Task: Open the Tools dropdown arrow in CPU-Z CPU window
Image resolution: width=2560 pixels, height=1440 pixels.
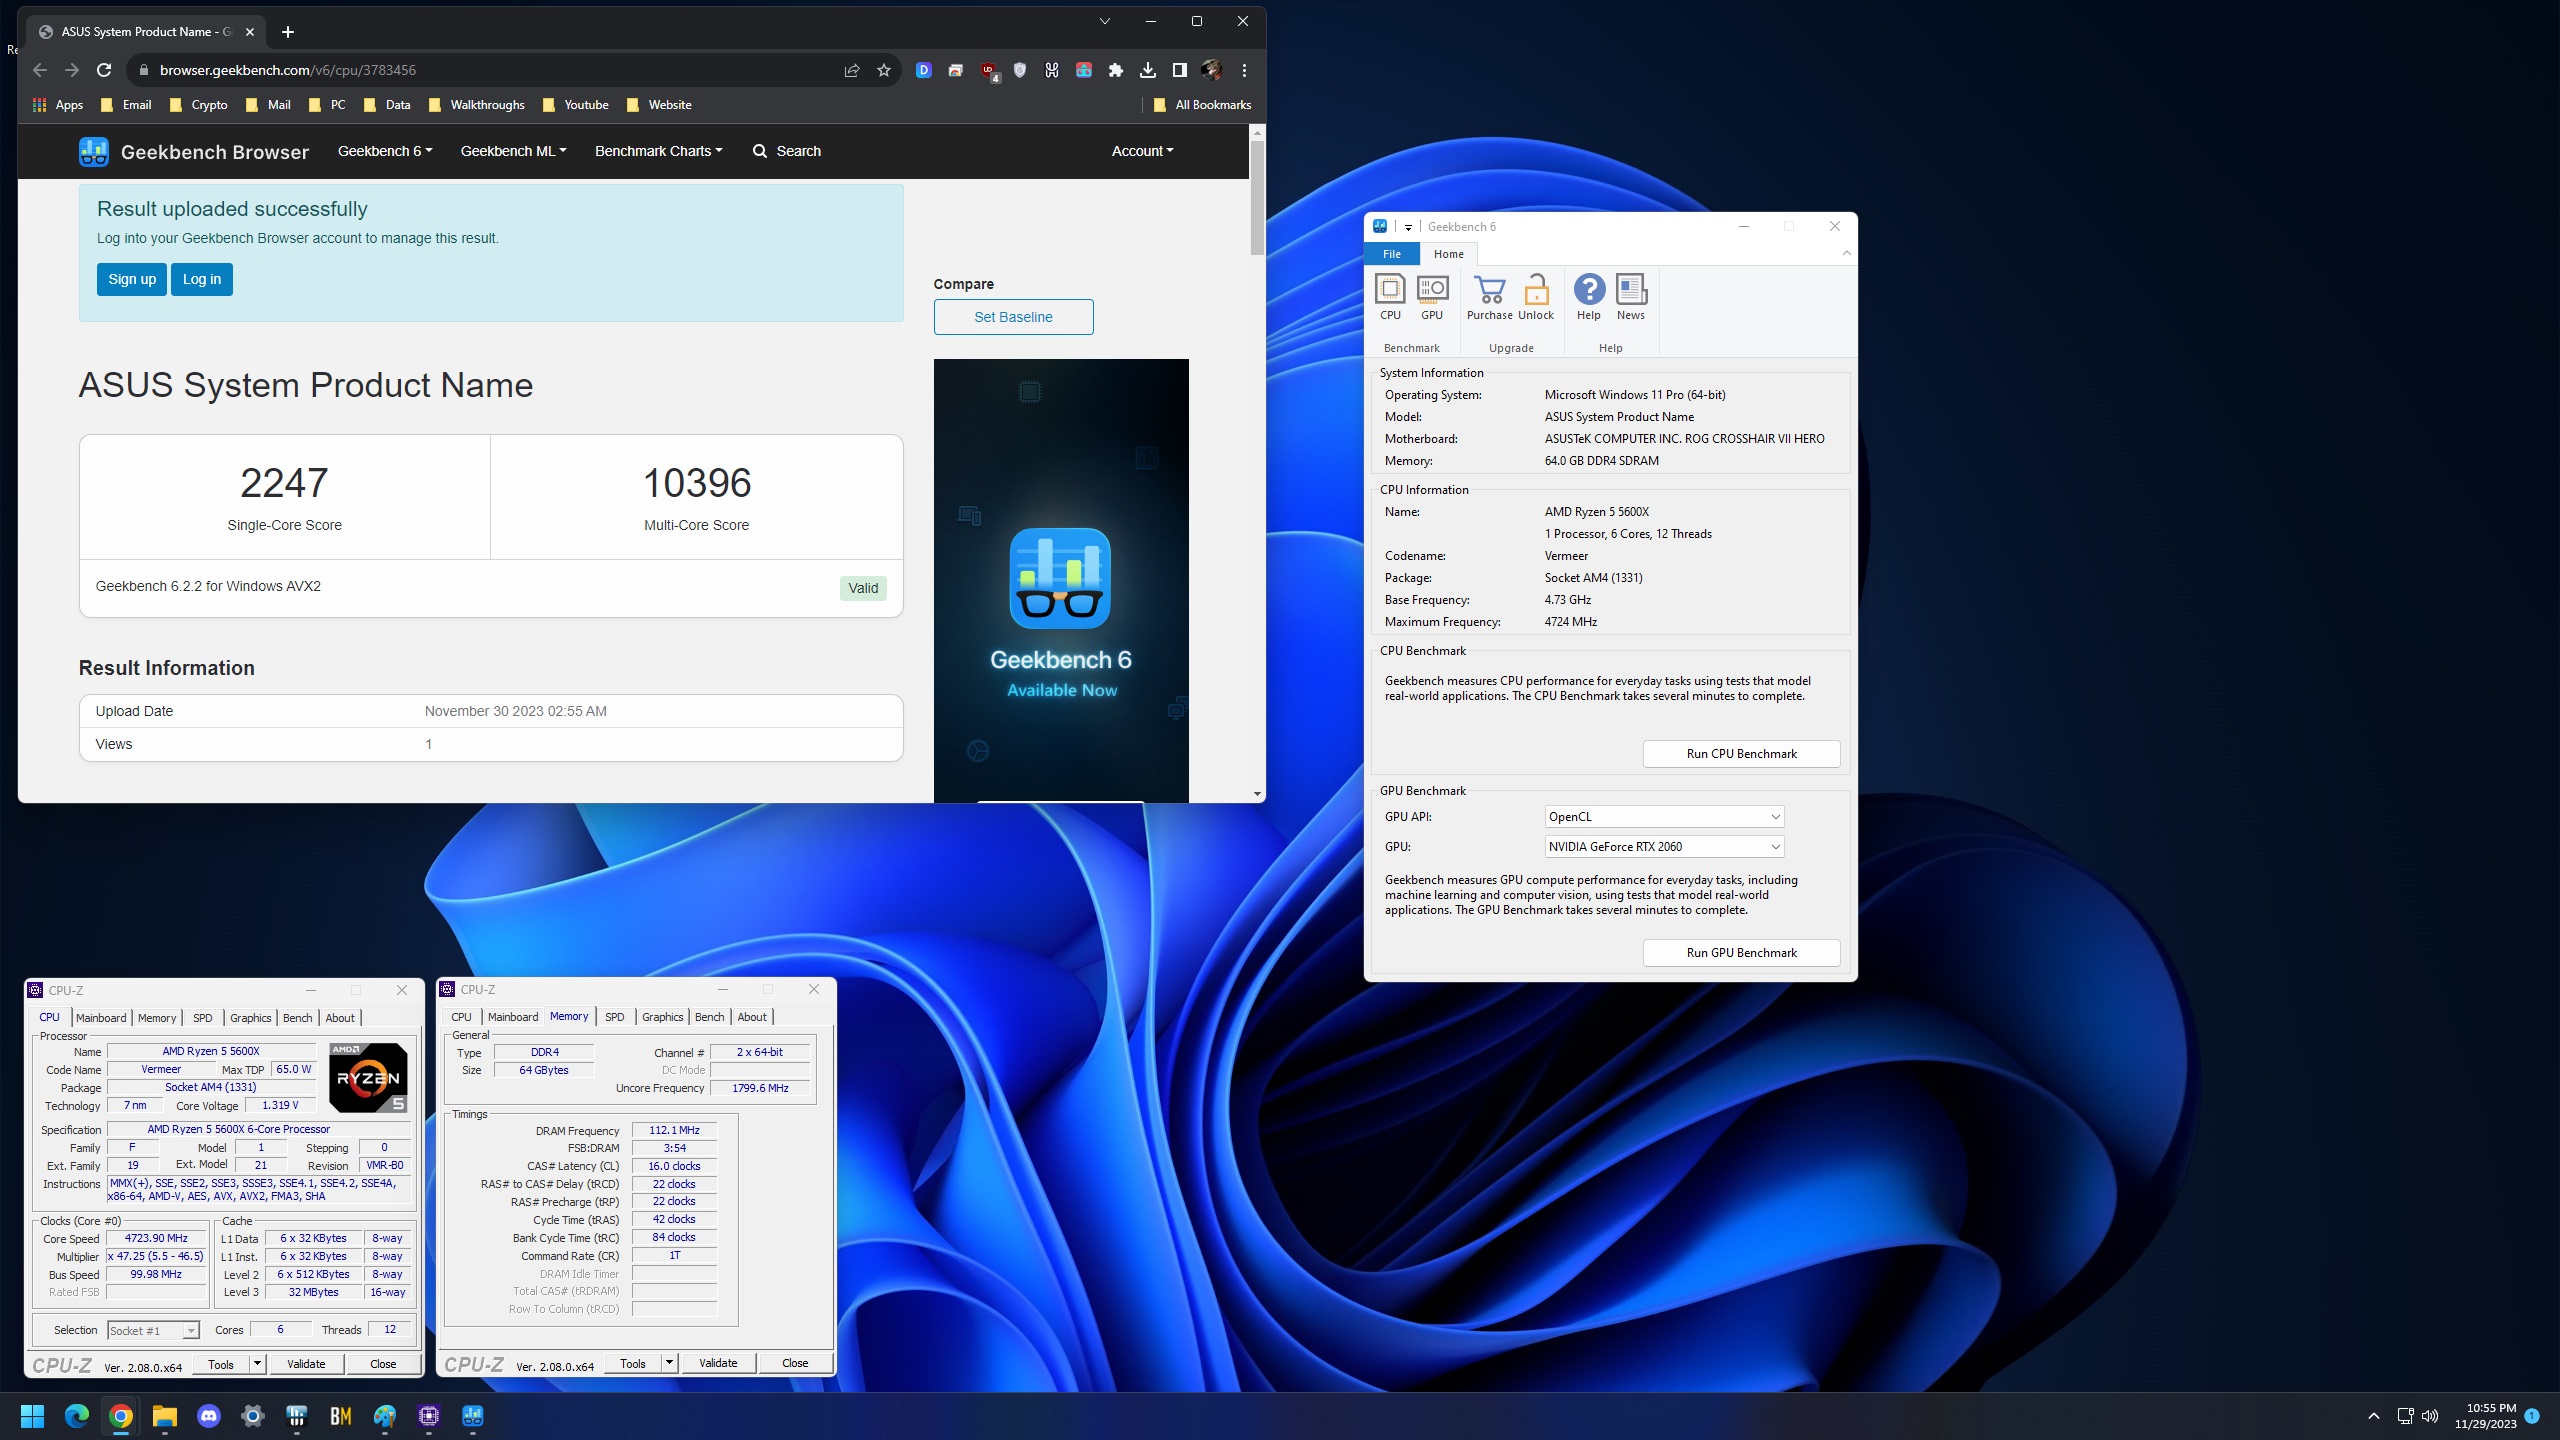Action: tap(257, 1364)
